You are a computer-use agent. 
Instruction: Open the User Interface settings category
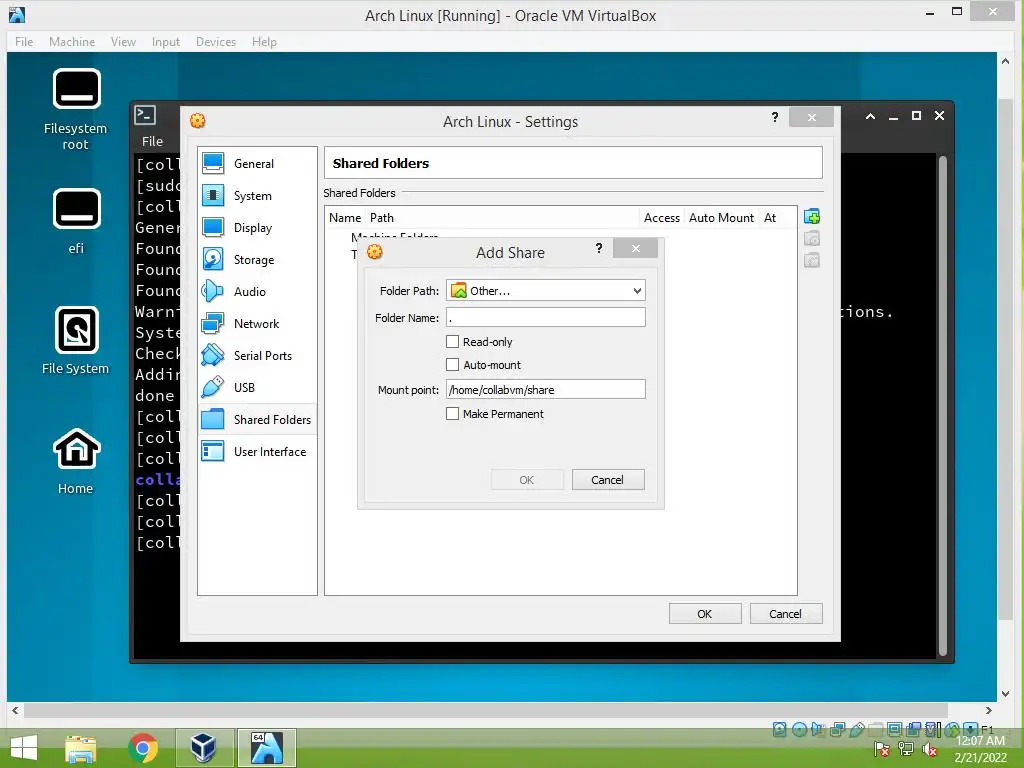pyautogui.click(x=257, y=452)
